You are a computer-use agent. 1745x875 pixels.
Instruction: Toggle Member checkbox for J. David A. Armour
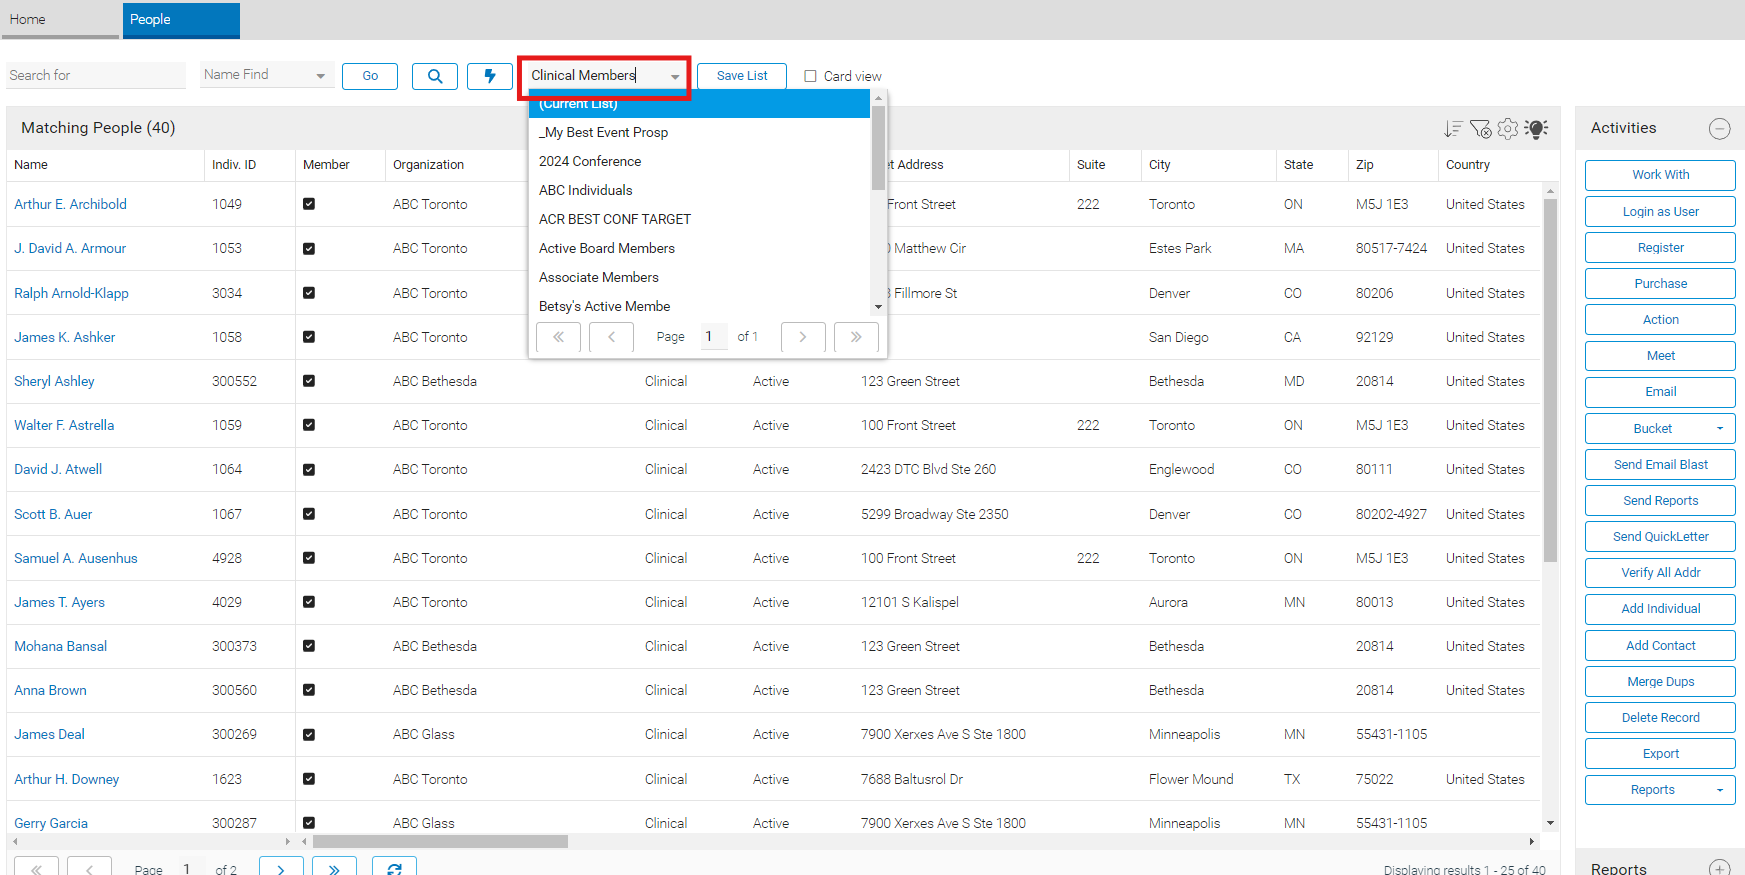309,249
